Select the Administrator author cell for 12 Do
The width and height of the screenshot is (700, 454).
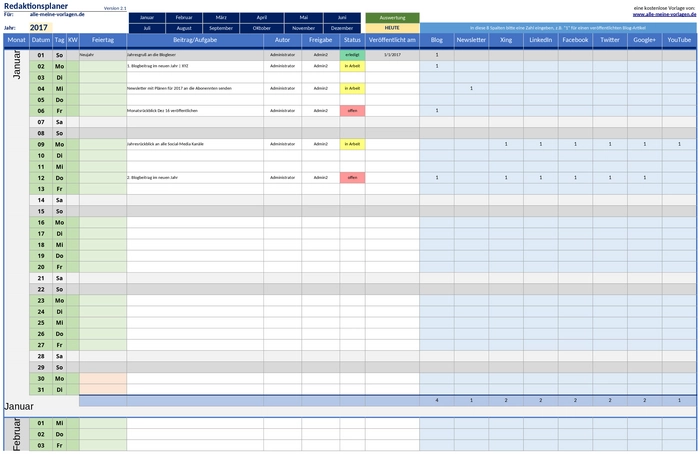[x=282, y=178]
